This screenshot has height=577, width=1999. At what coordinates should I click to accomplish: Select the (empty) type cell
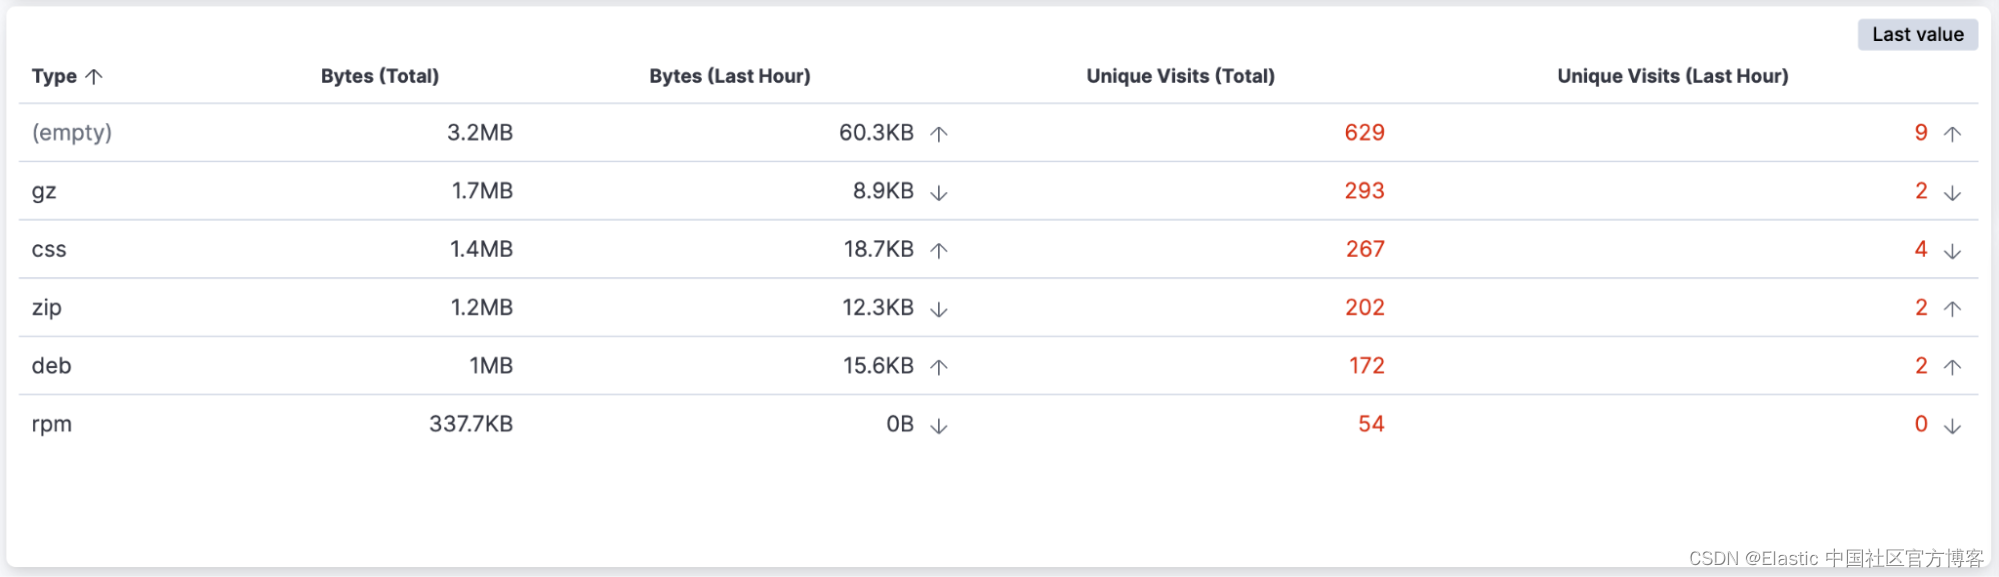(72, 132)
